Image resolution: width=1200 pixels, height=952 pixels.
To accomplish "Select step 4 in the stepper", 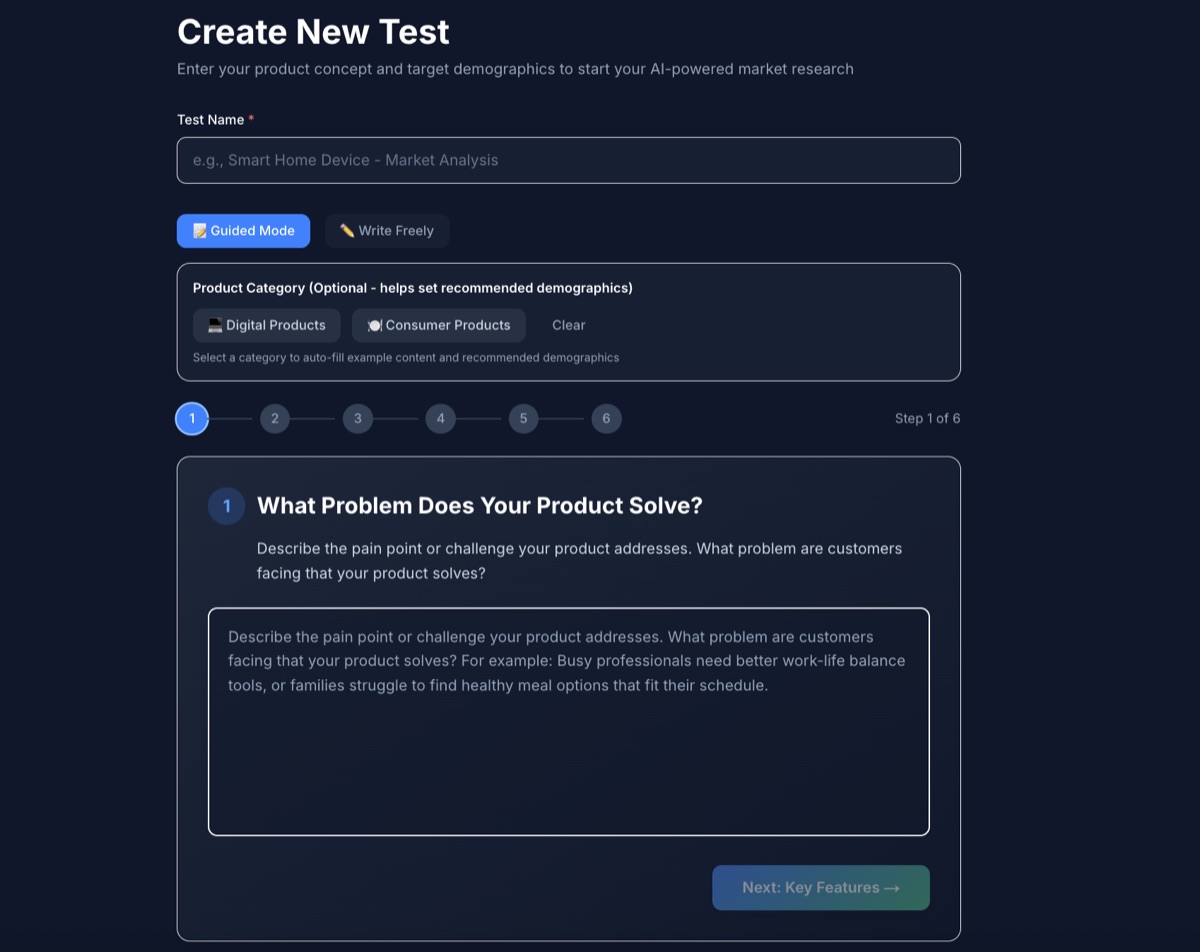I will point(440,418).
